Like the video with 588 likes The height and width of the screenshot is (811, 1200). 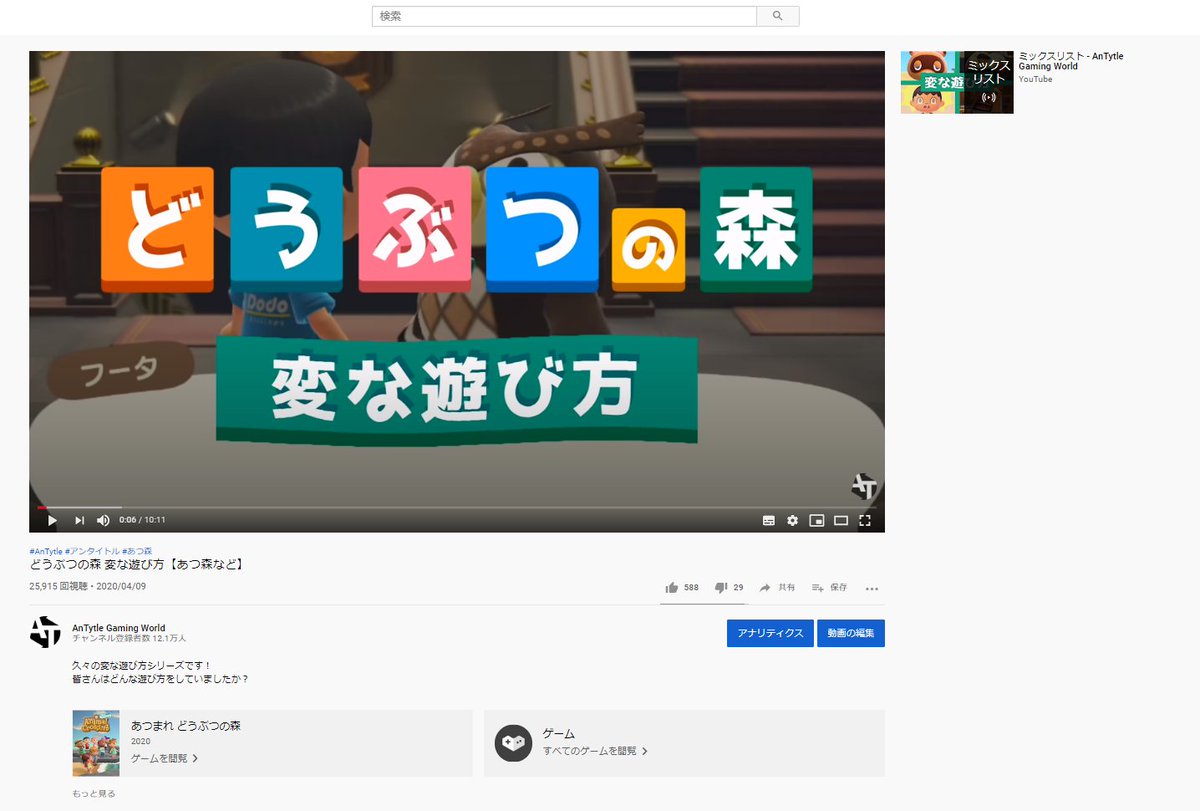click(x=682, y=588)
